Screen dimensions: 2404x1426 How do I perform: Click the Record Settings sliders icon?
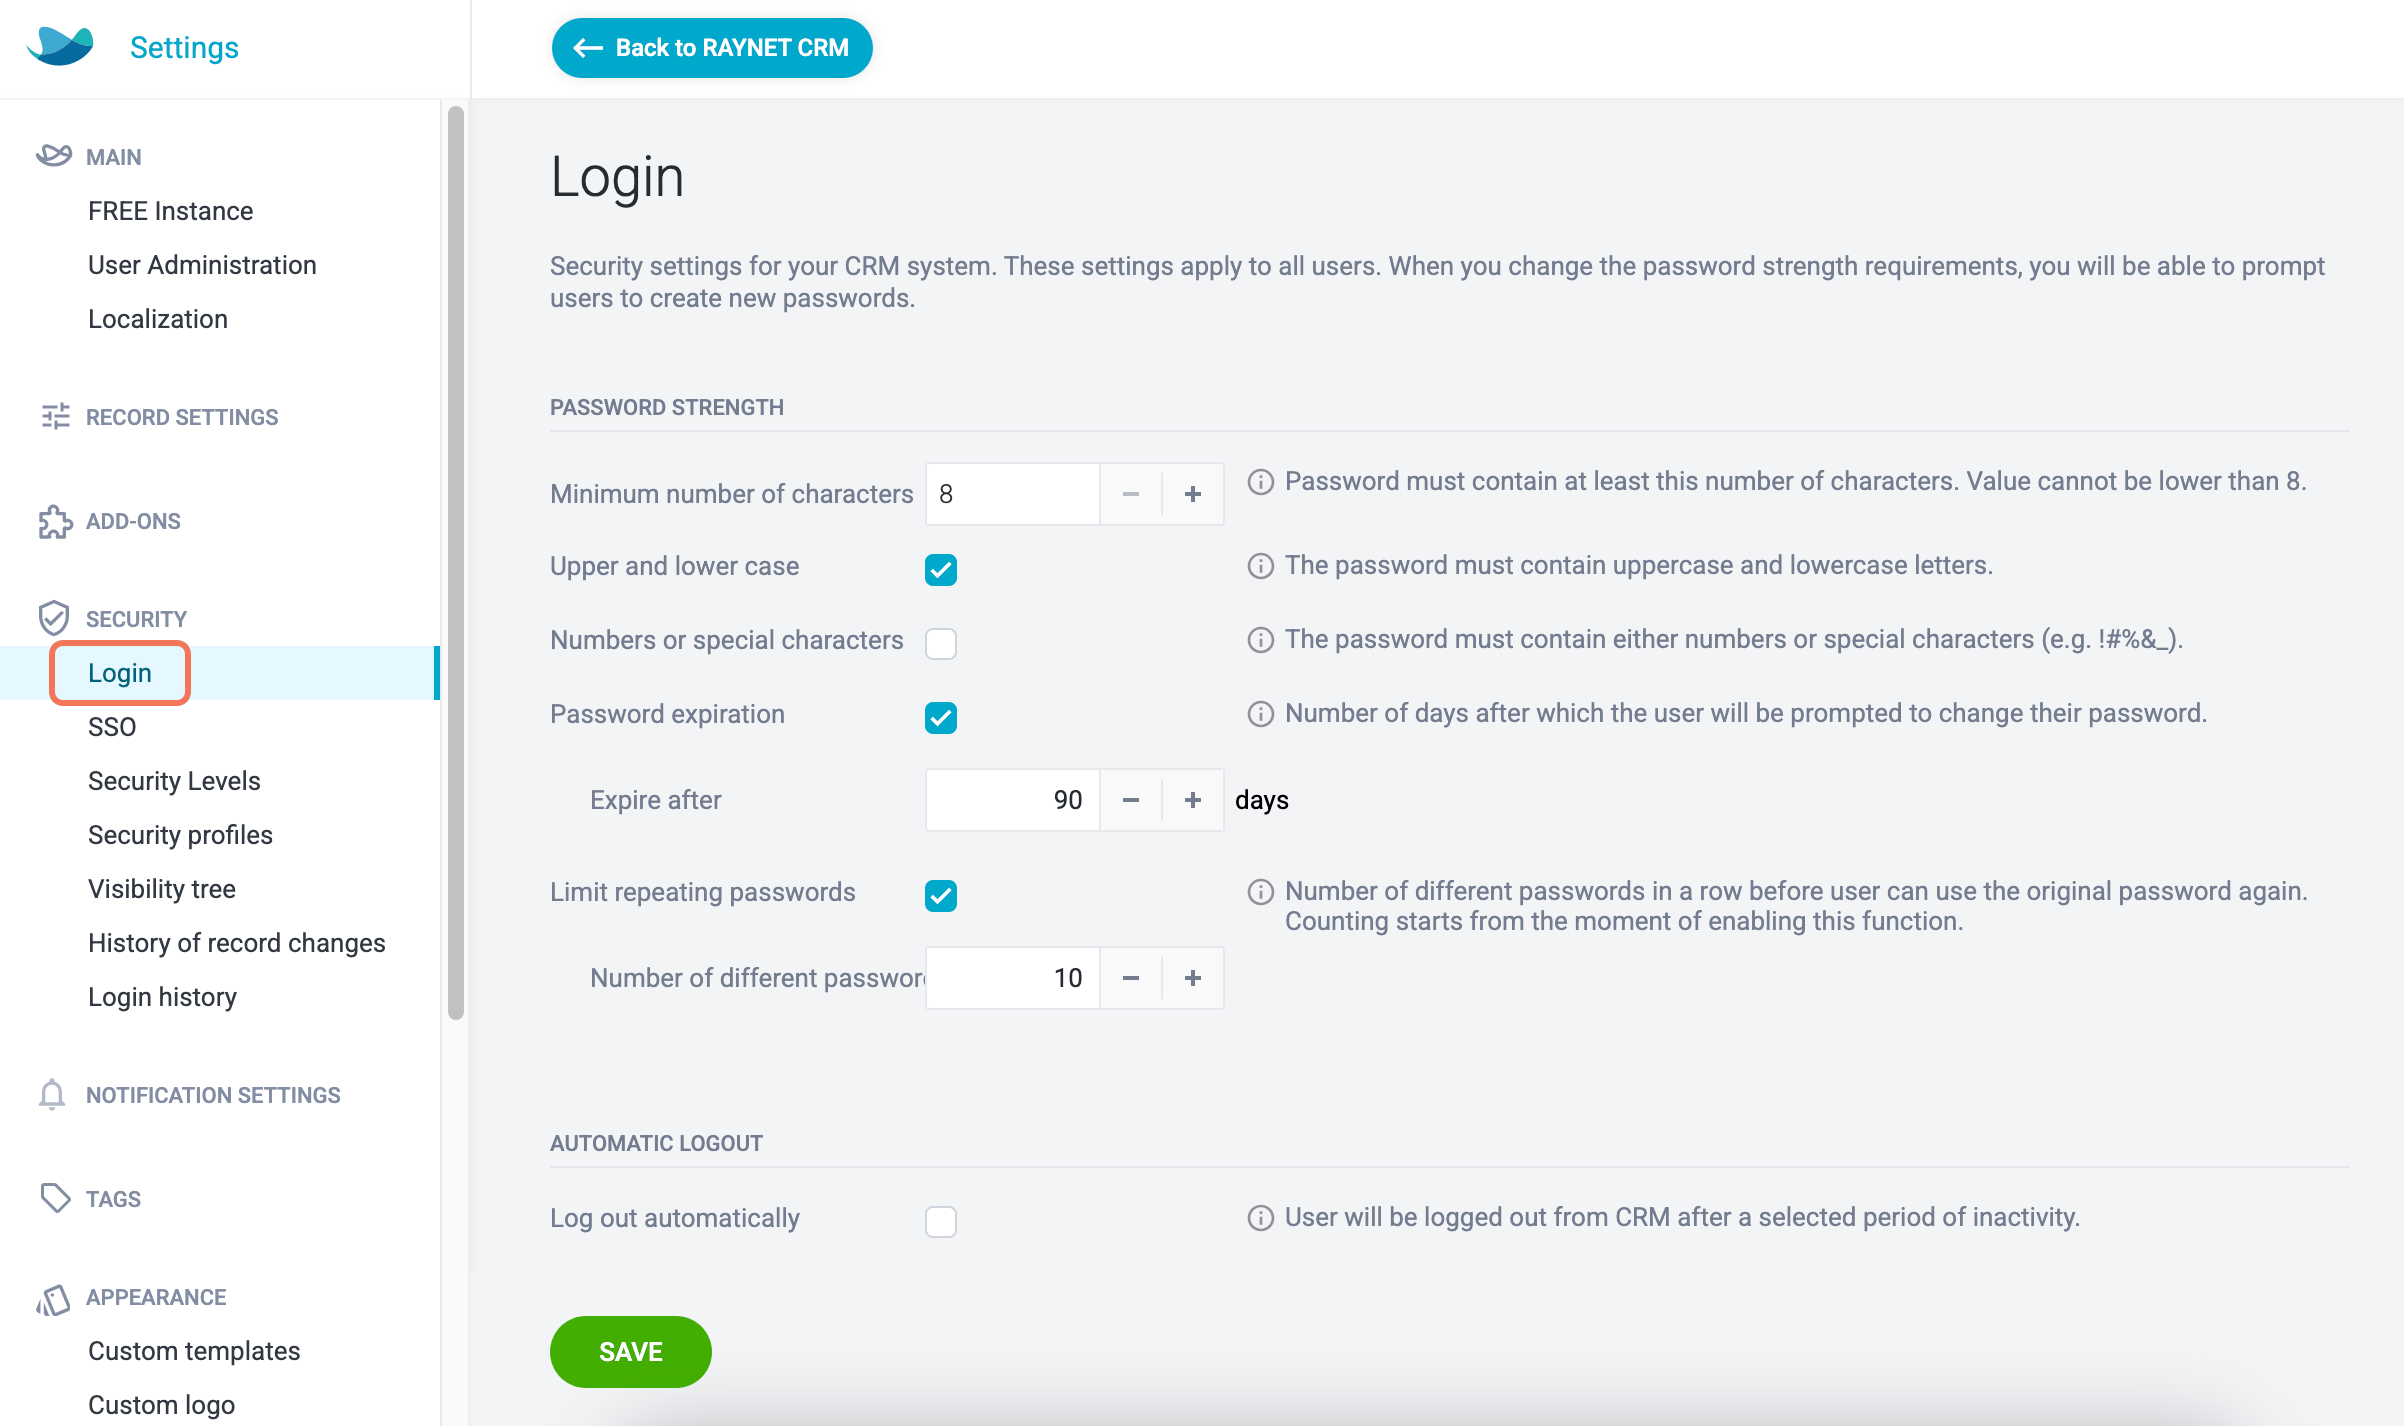(55, 416)
